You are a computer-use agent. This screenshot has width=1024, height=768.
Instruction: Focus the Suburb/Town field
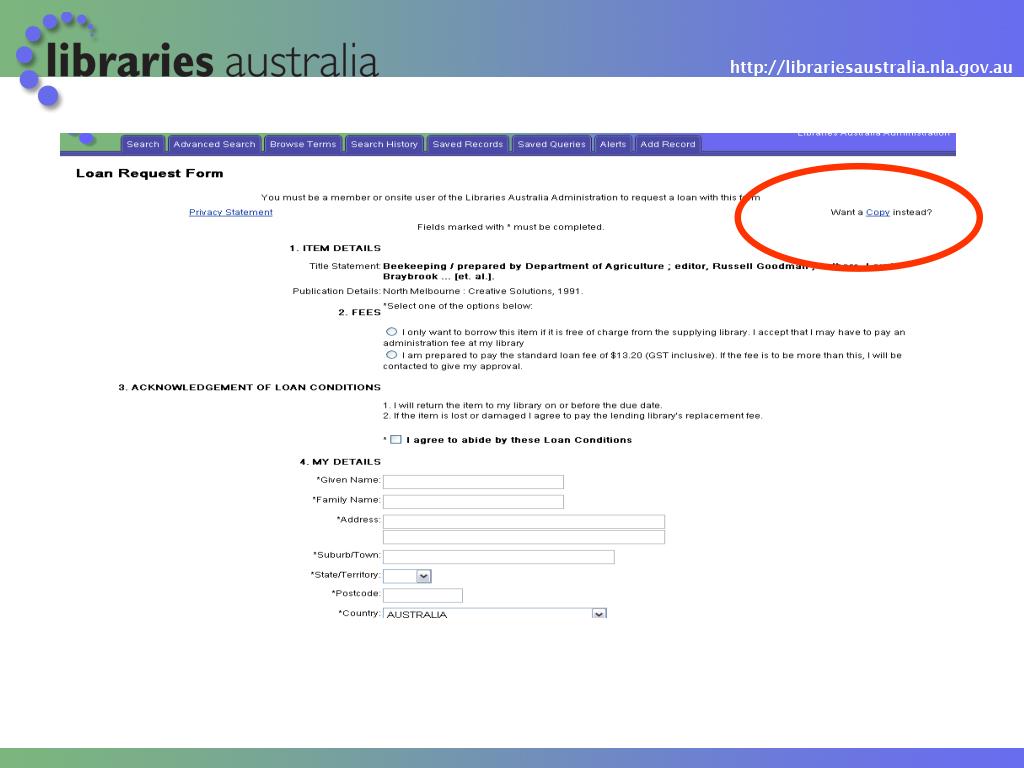tap(499, 556)
